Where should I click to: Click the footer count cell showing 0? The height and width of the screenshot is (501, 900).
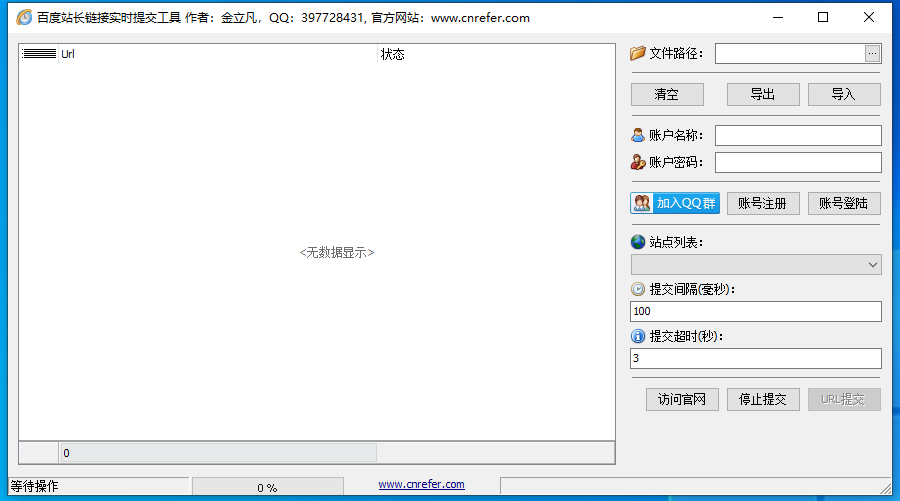coord(218,453)
